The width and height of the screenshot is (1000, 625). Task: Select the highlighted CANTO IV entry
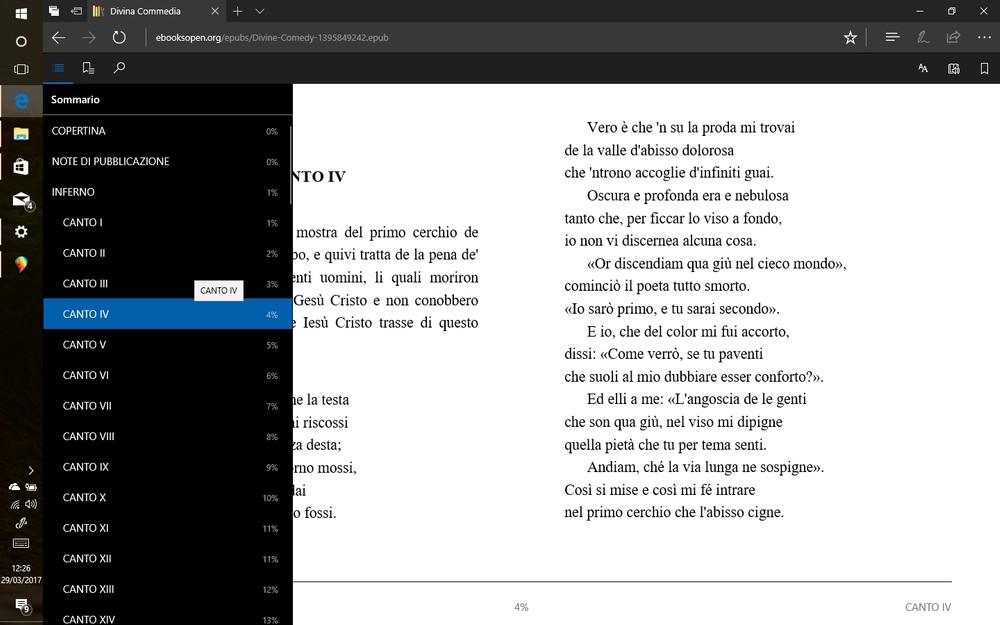tap(167, 314)
